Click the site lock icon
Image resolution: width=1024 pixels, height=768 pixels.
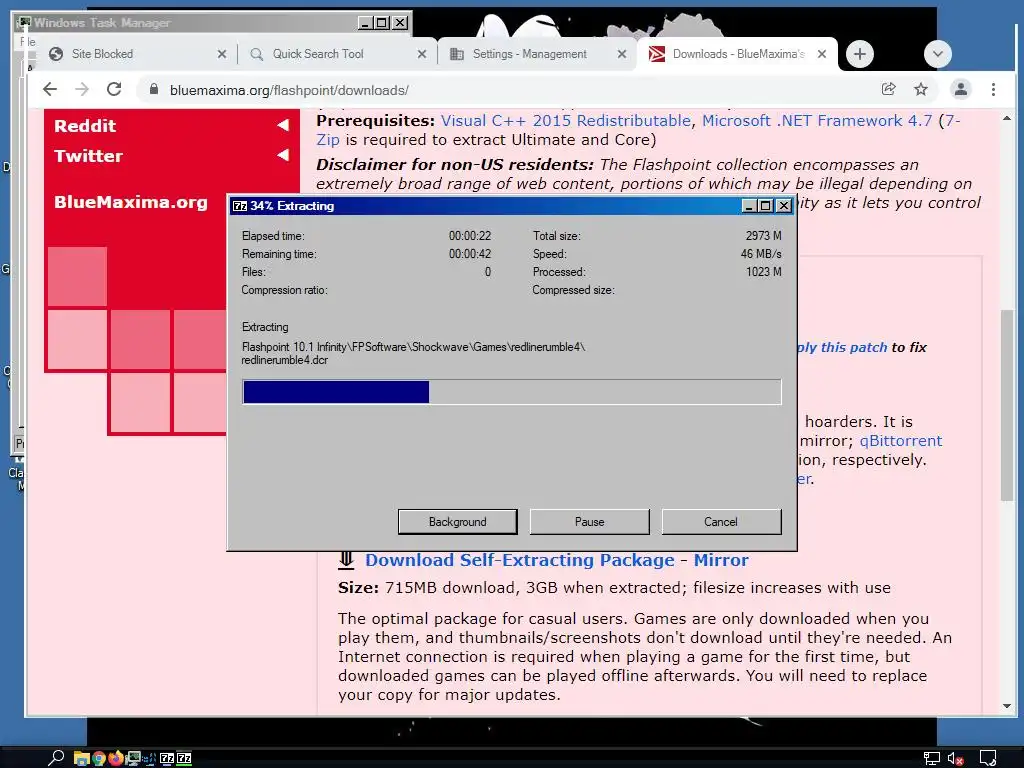(x=154, y=89)
